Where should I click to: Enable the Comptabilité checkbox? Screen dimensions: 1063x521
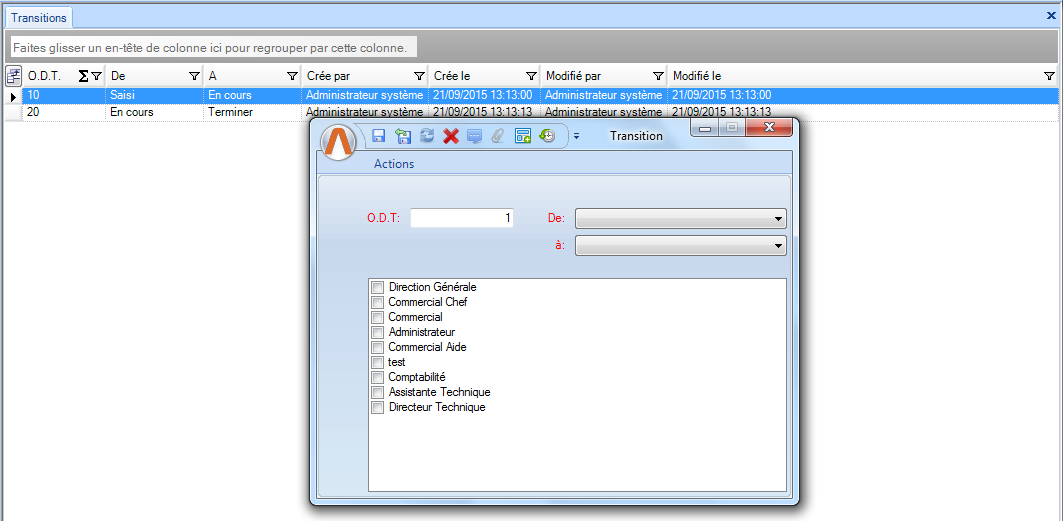tap(378, 378)
